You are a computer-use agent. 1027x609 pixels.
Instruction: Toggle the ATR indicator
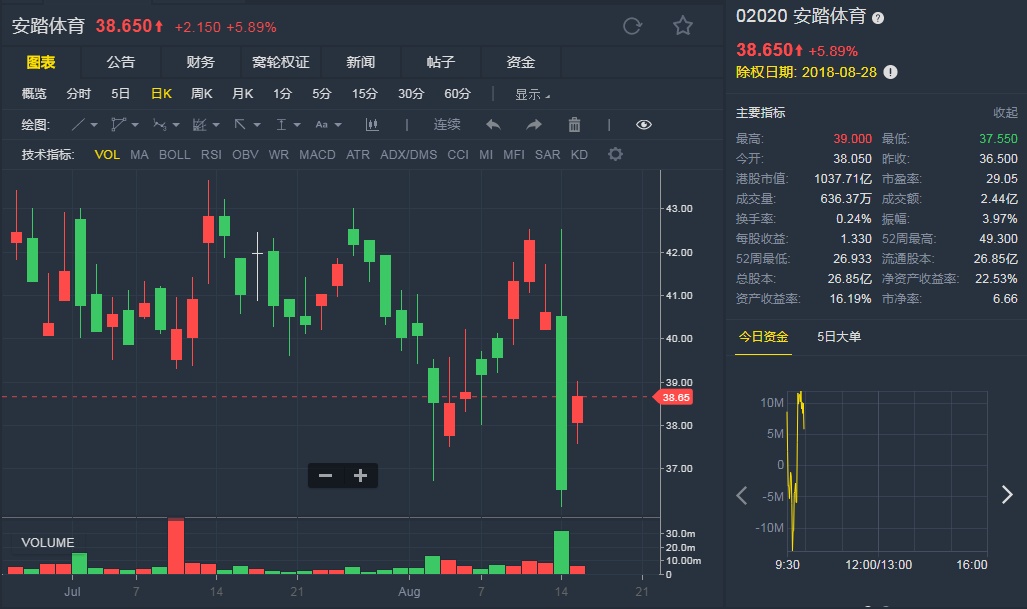pos(358,155)
